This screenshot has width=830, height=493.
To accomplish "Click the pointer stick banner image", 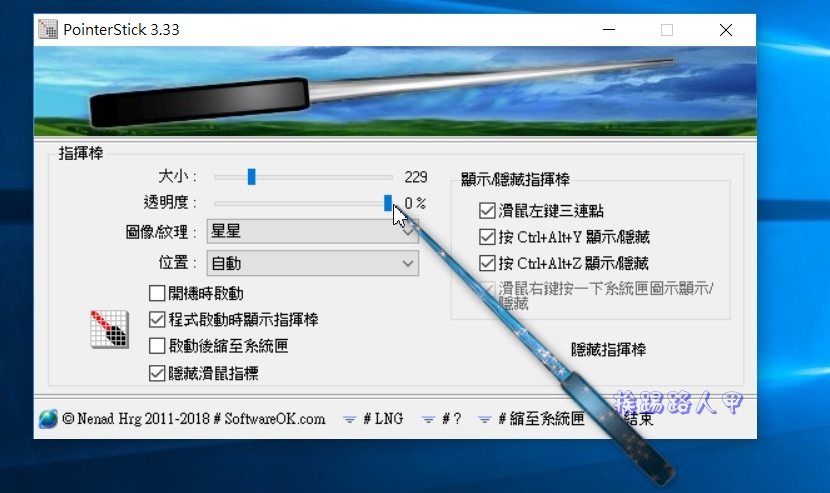I will (395, 91).
